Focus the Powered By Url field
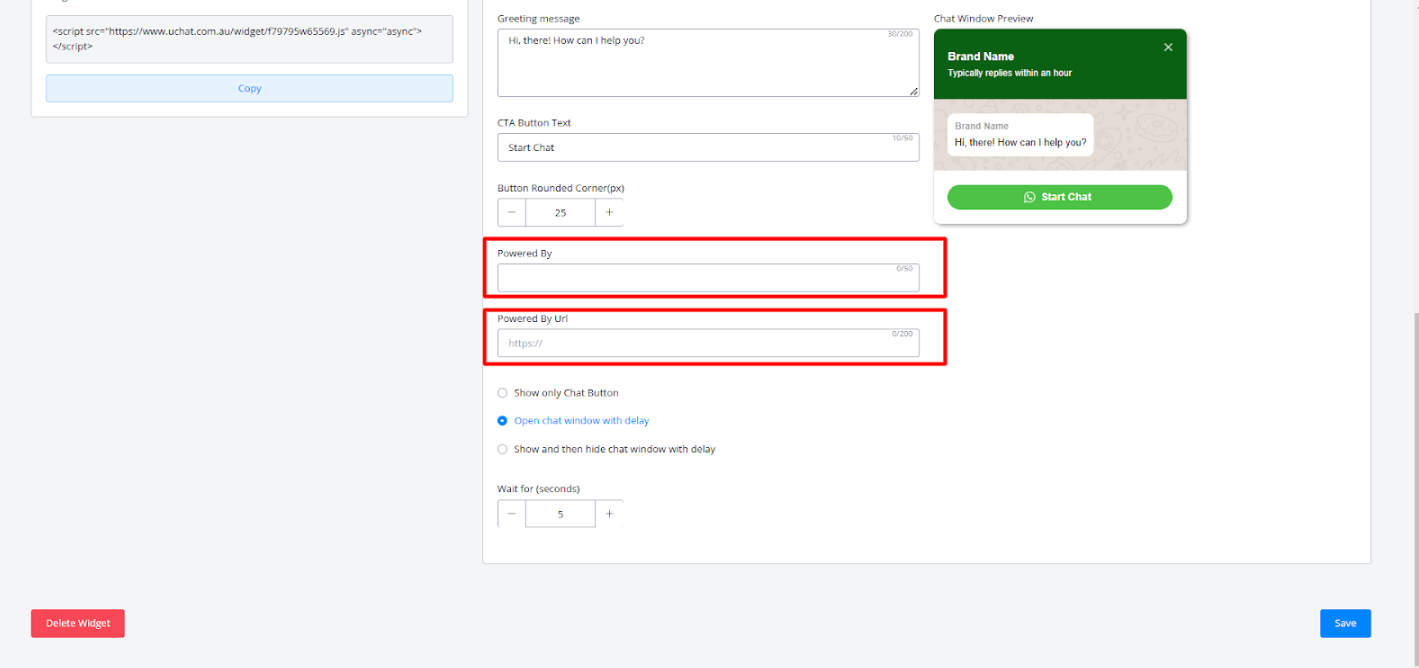 click(707, 343)
